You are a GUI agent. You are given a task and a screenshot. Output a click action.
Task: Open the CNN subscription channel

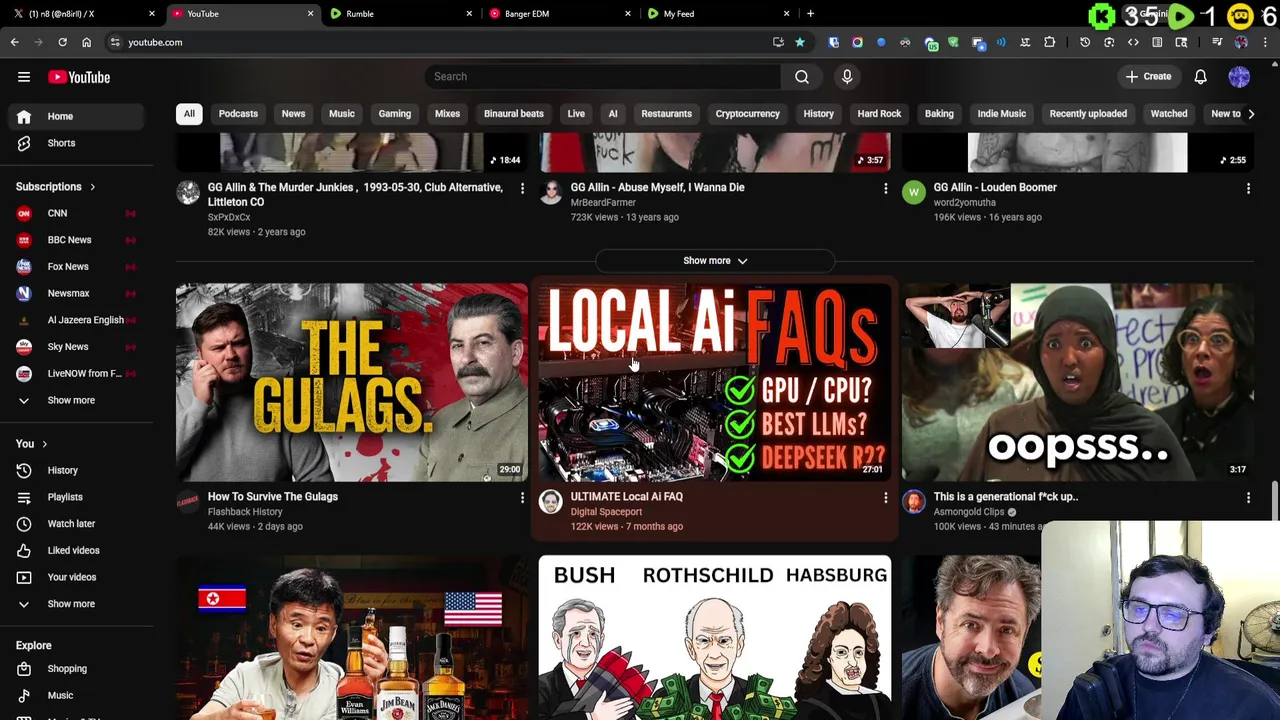(76, 213)
